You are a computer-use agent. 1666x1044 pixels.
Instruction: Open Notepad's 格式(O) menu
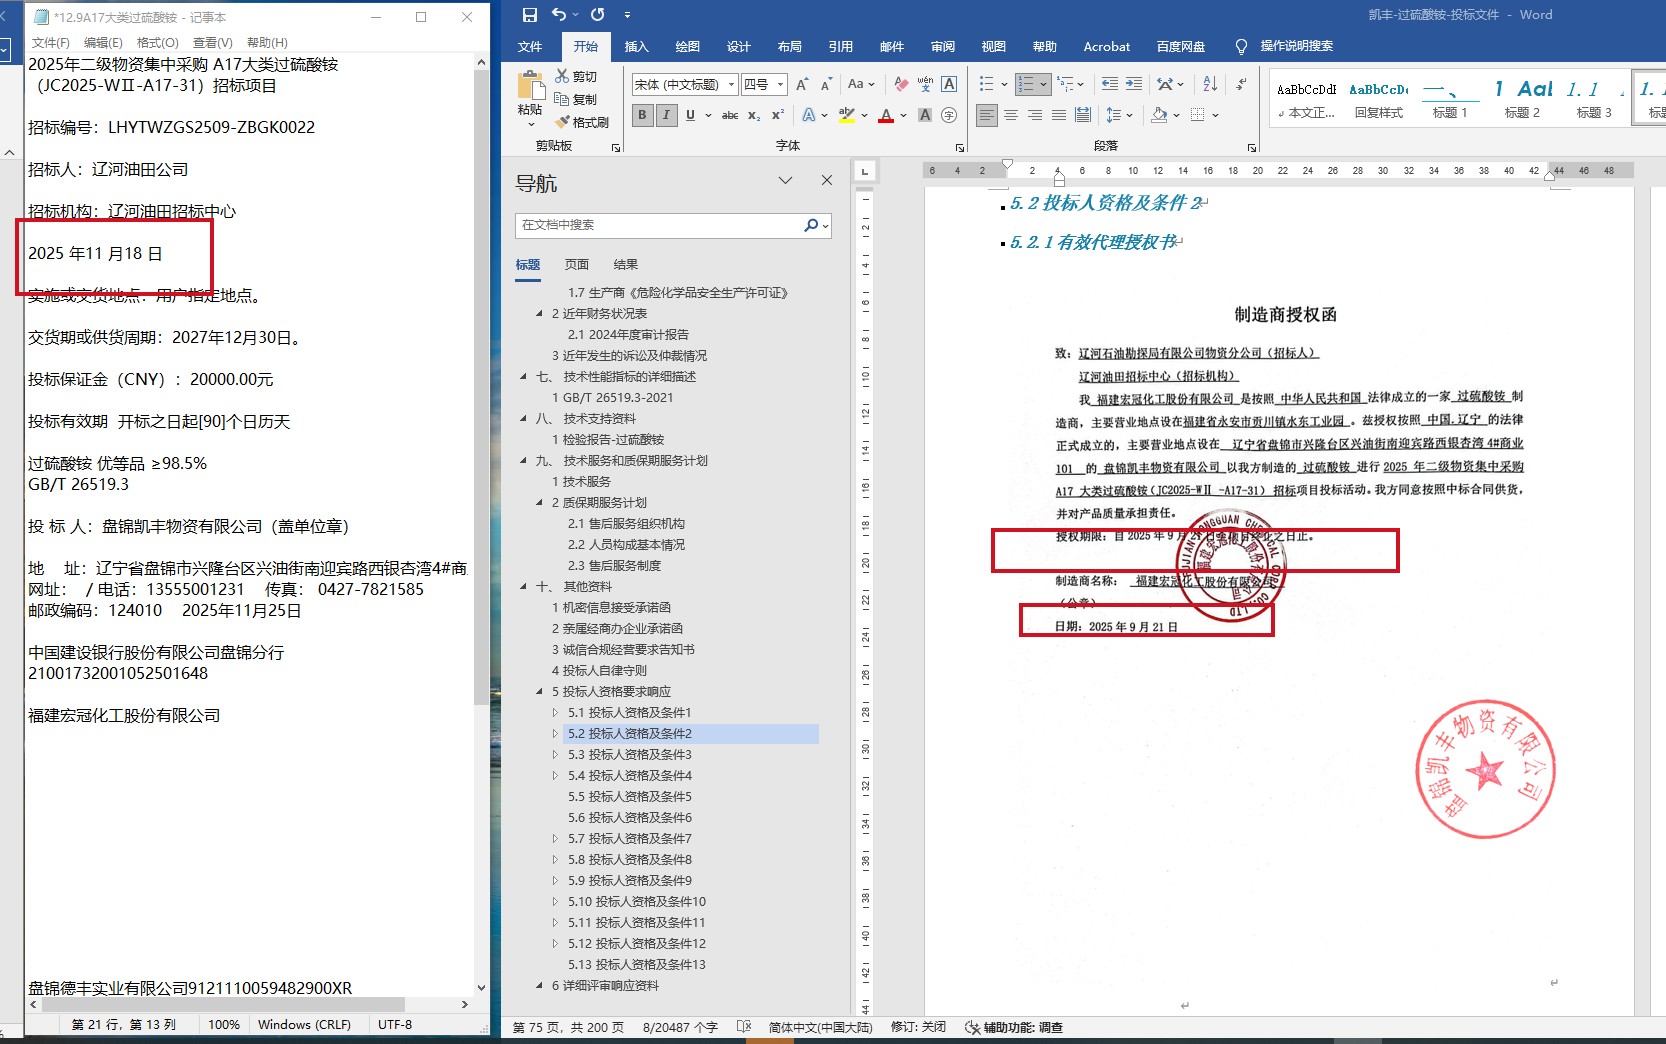(x=158, y=43)
